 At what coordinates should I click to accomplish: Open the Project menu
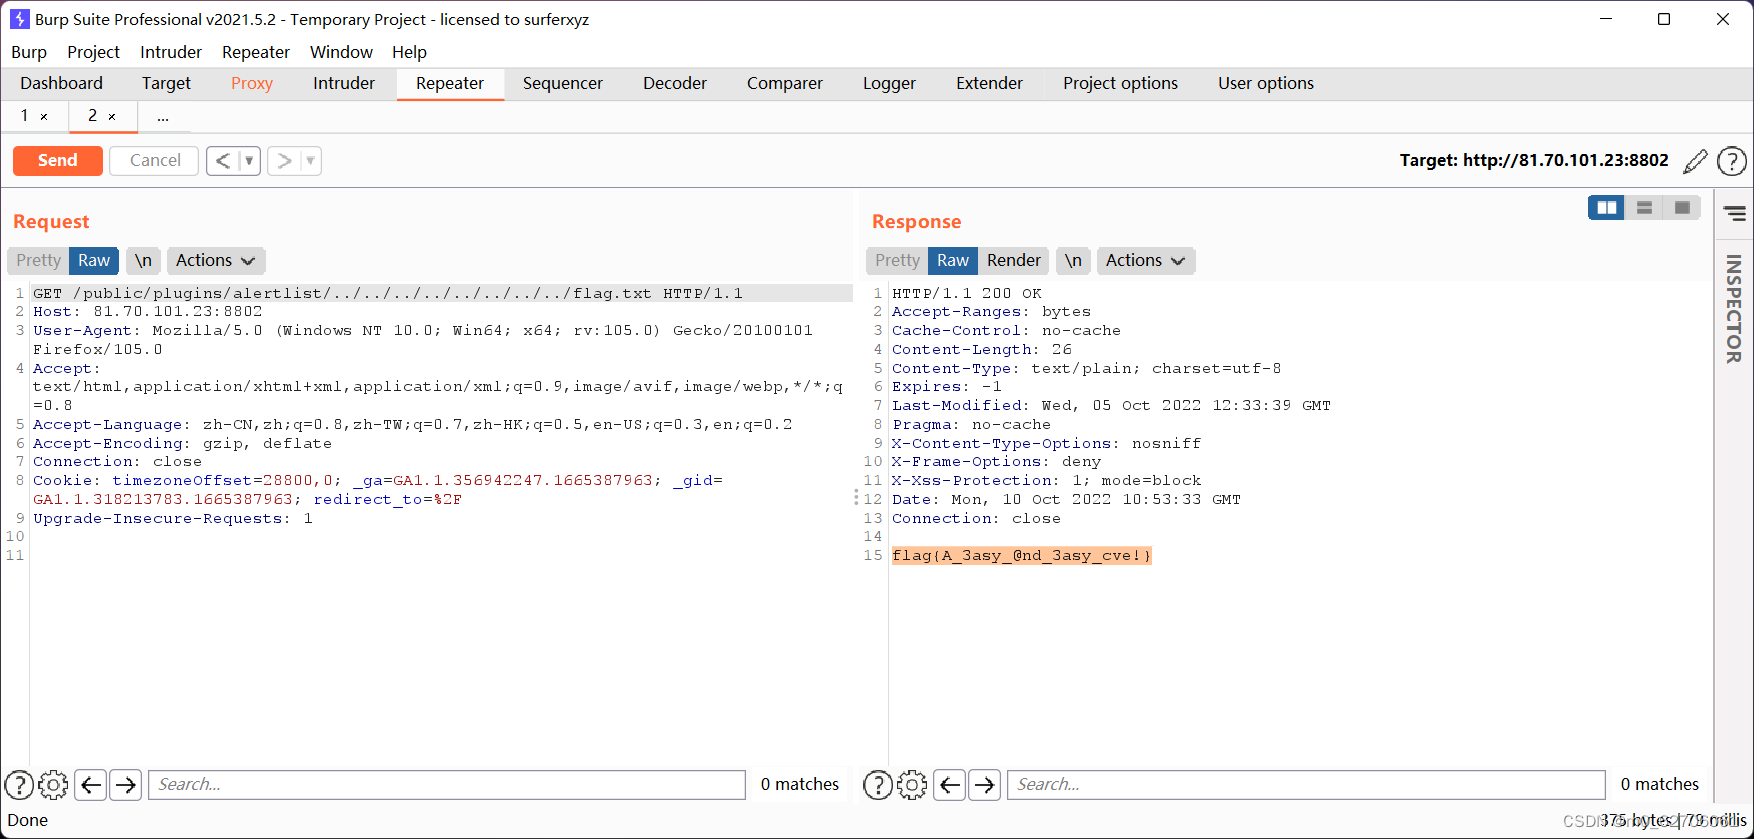[x=93, y=52]
